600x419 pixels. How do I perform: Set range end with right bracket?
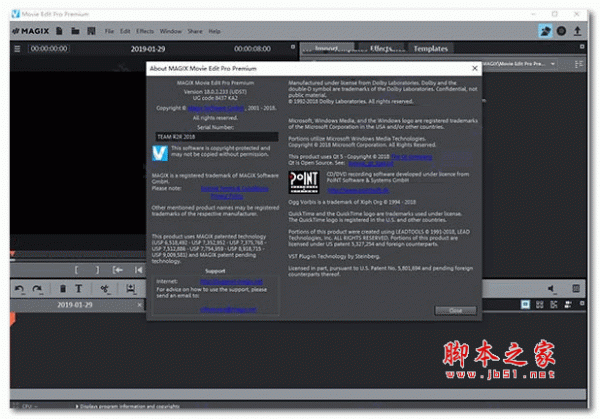(98, 270)
